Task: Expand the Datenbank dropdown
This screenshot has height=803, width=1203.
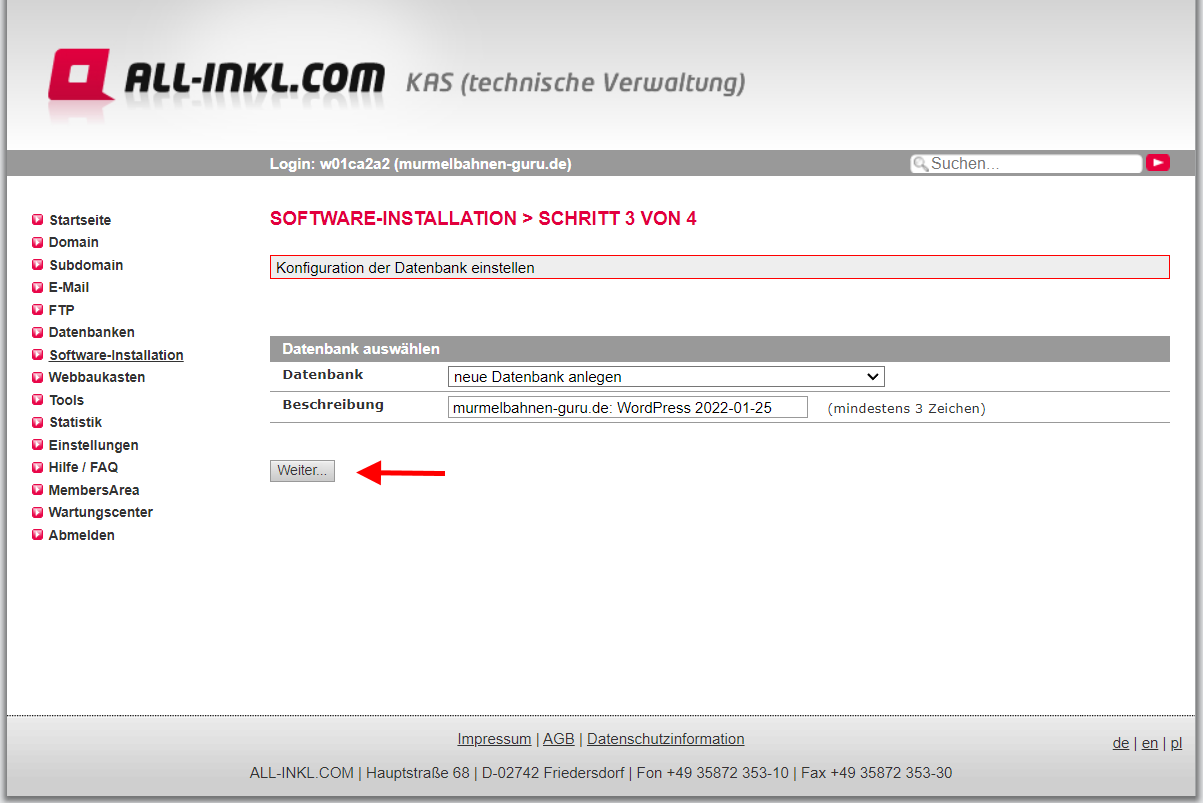Action: (x=666, y=377)
